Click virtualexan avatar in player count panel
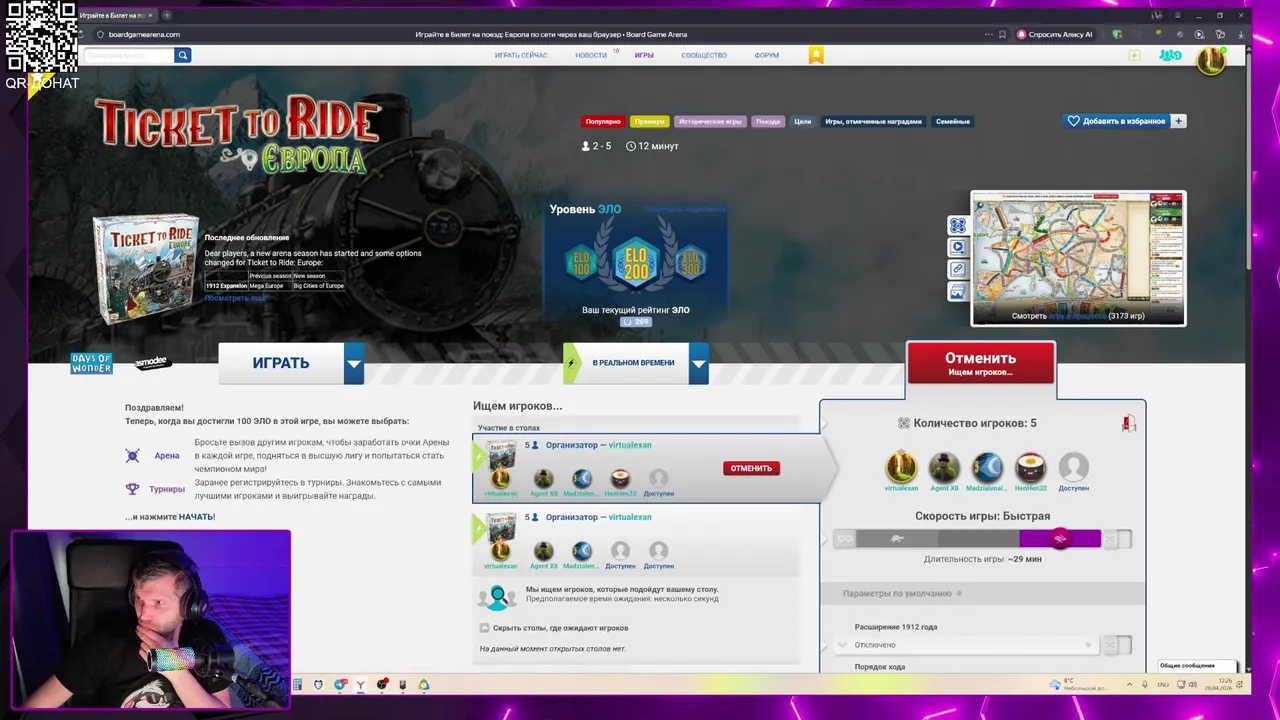Image resolution: width=1280 pixels, height=720 pixels. tap(901, 467)
